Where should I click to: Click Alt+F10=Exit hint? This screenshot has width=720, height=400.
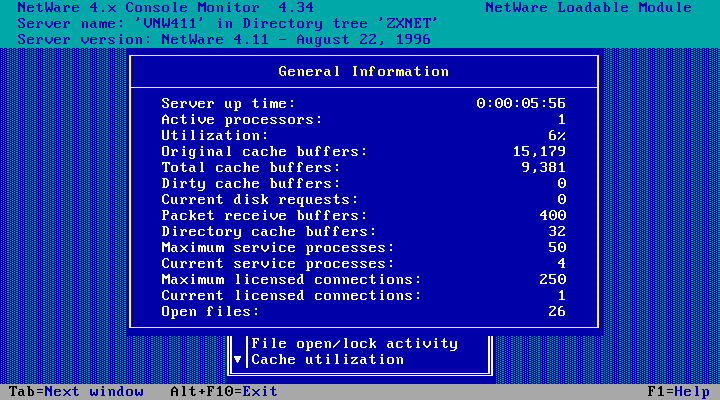click(224, 392)
